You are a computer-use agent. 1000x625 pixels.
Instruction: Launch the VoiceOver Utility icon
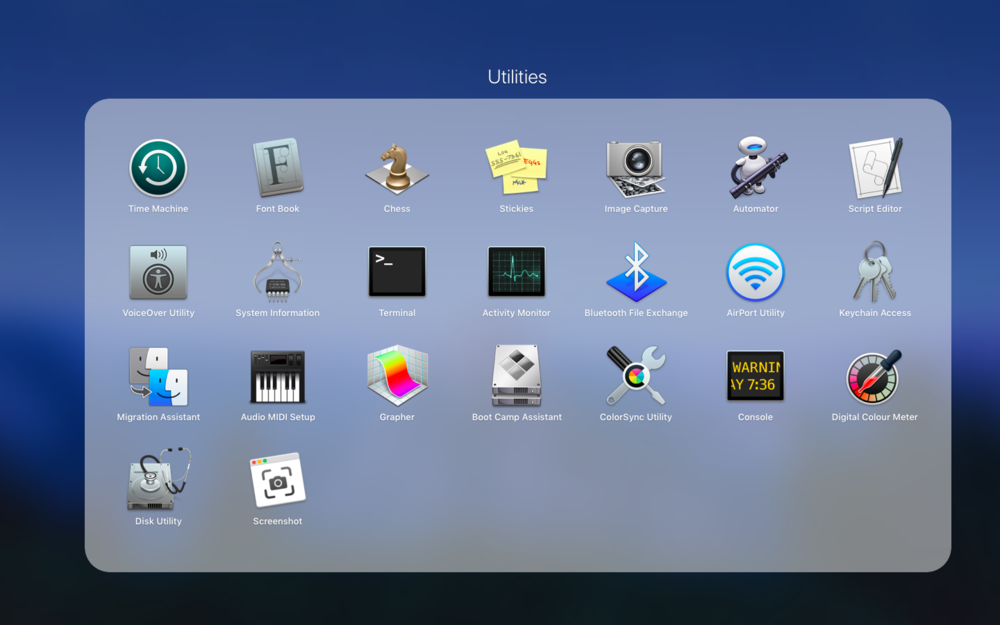pyautogui.click(x=158, y=272)
